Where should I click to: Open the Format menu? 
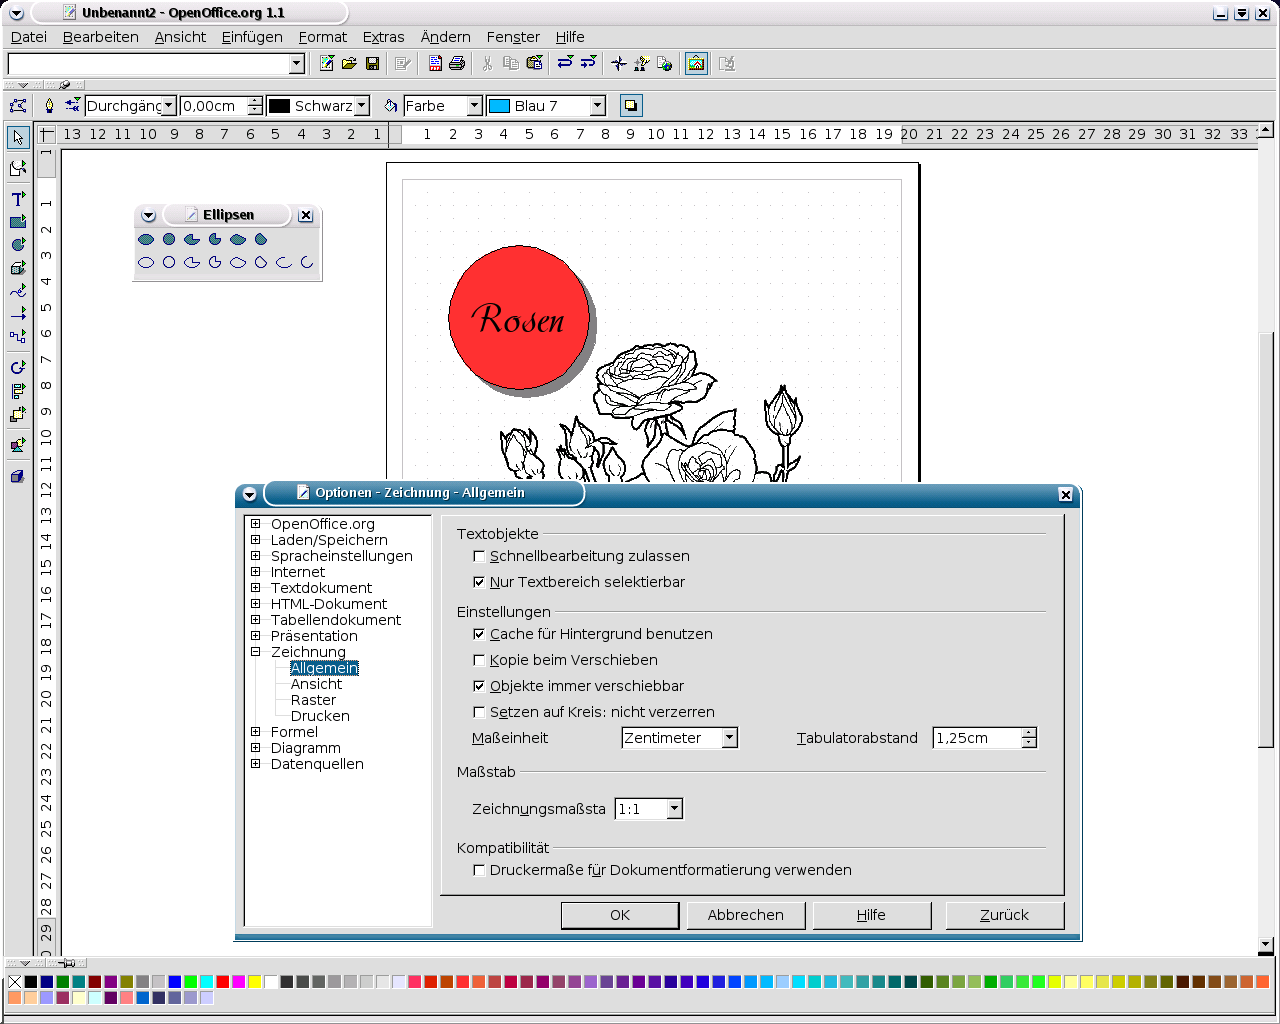pyautogui.click(x=322, y=37)
